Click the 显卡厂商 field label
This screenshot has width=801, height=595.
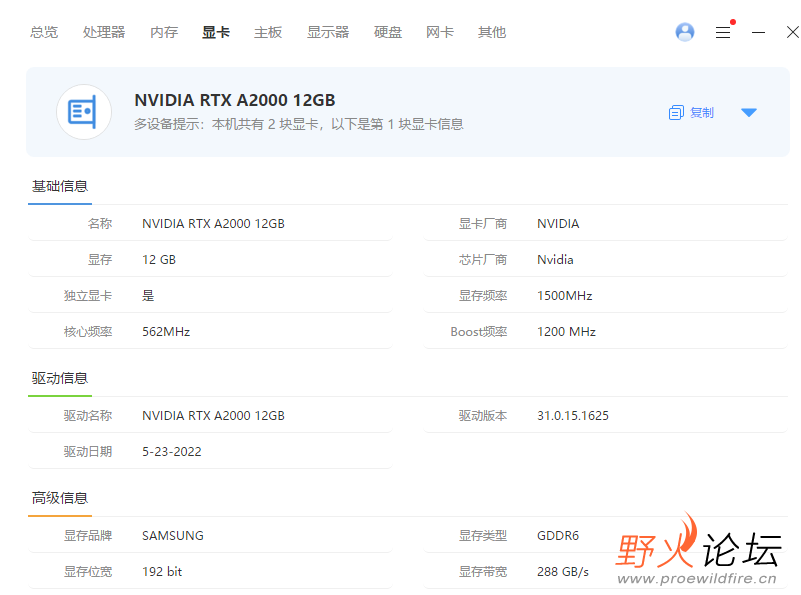[x=483, y=224]
